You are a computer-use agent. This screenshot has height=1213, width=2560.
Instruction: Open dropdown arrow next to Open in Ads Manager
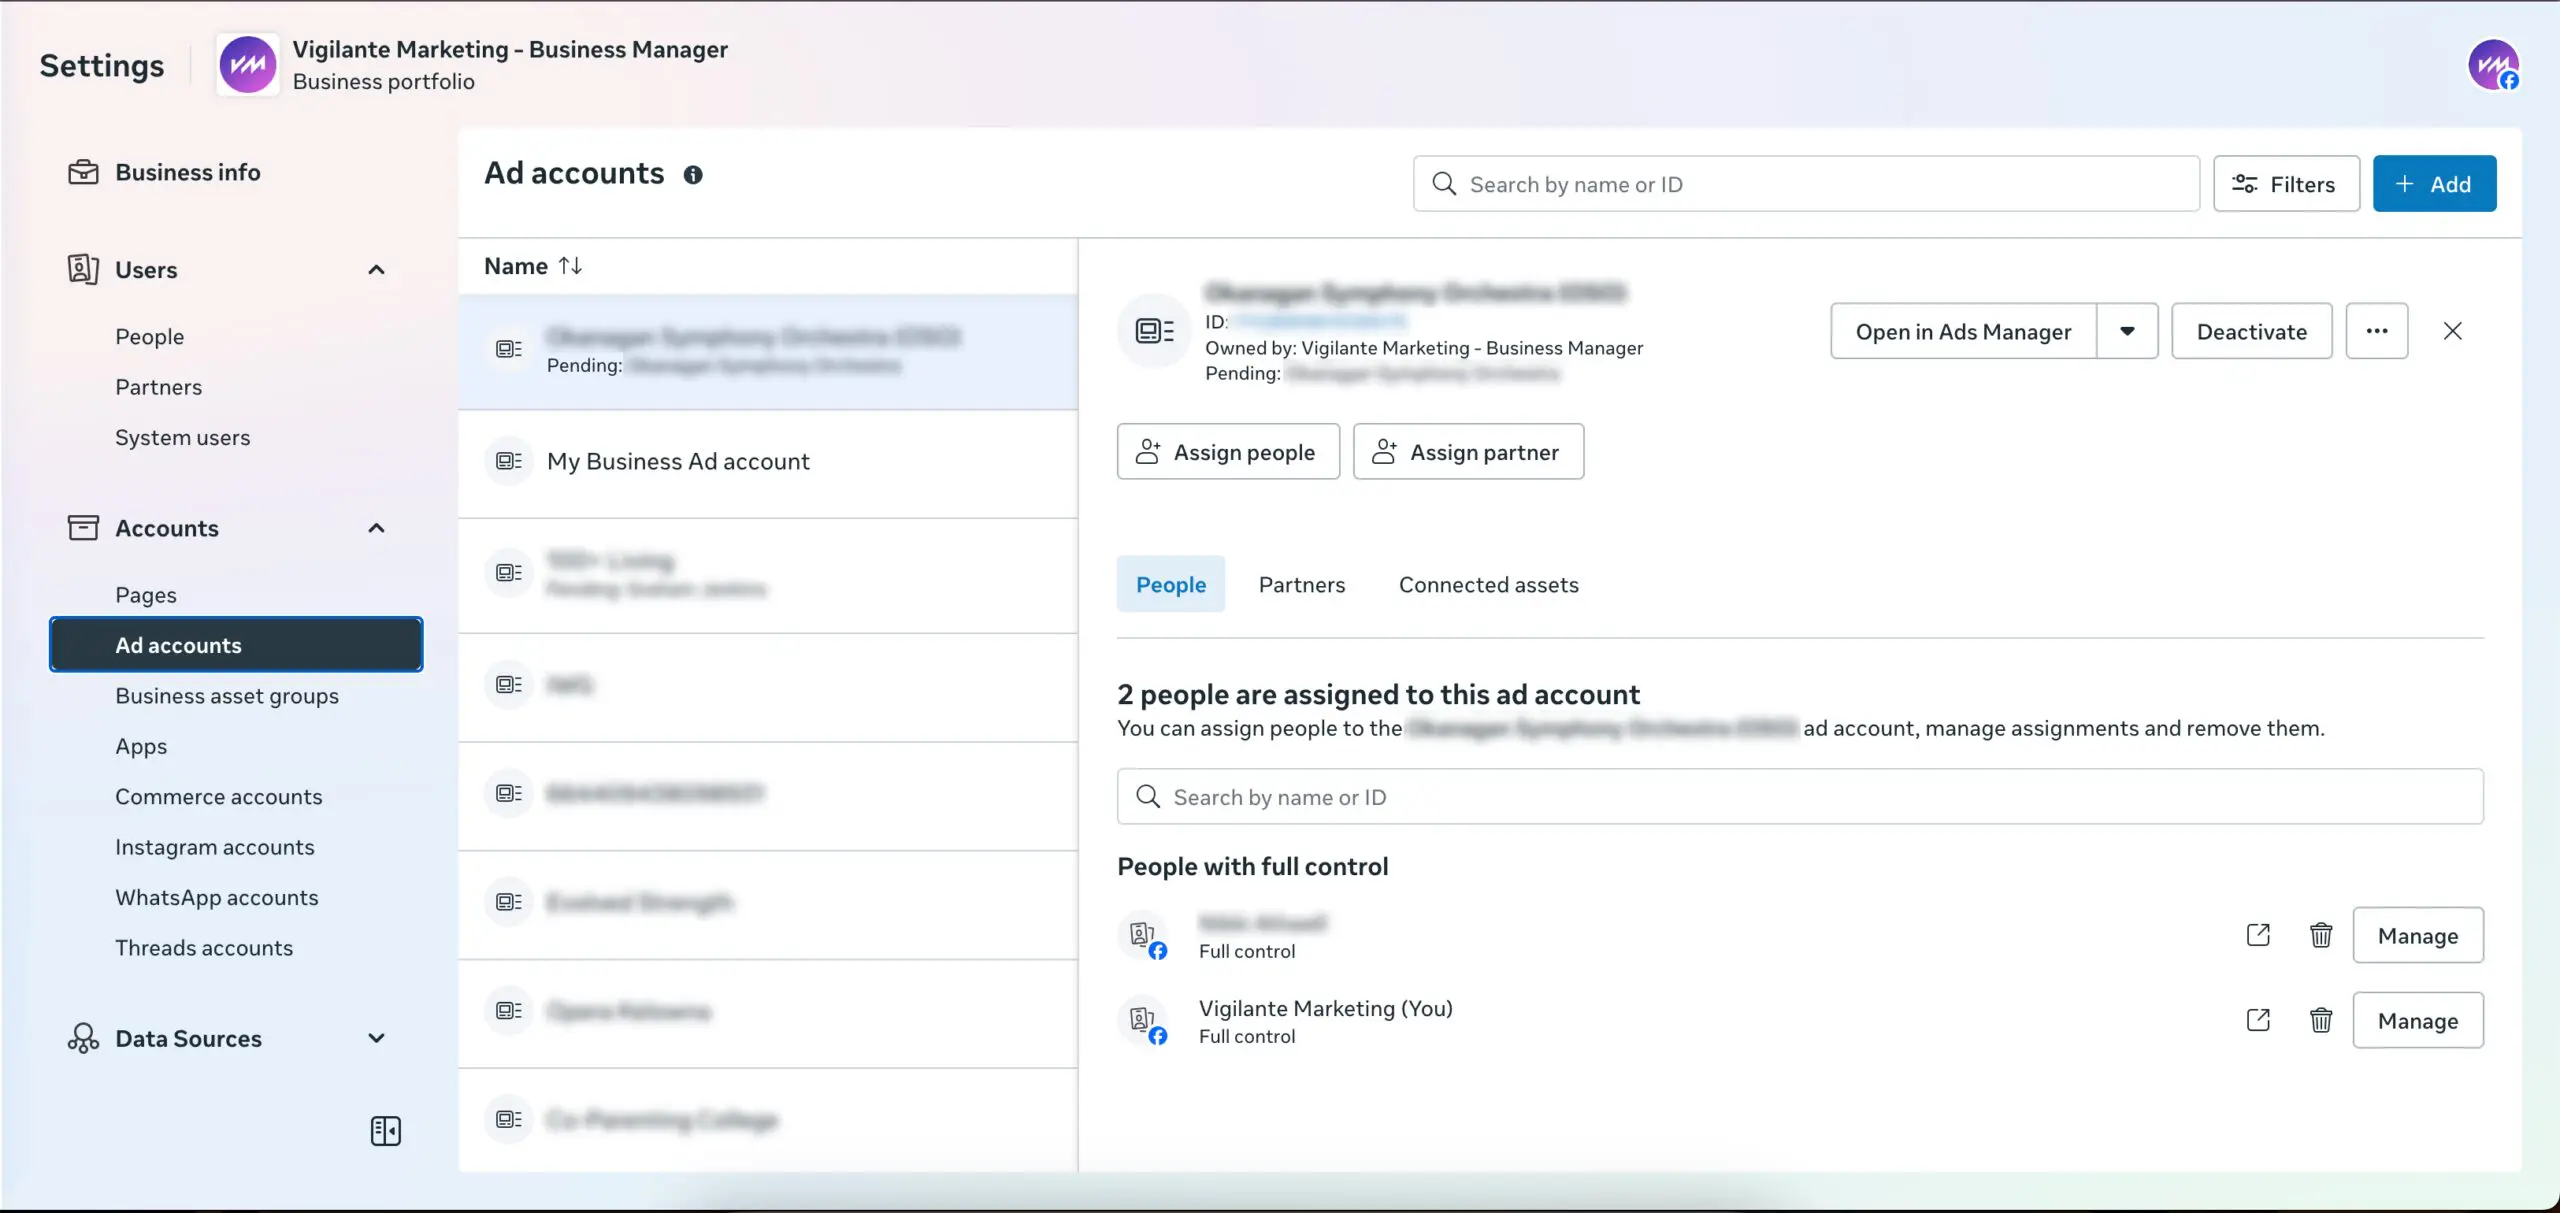pos(2127,331)
